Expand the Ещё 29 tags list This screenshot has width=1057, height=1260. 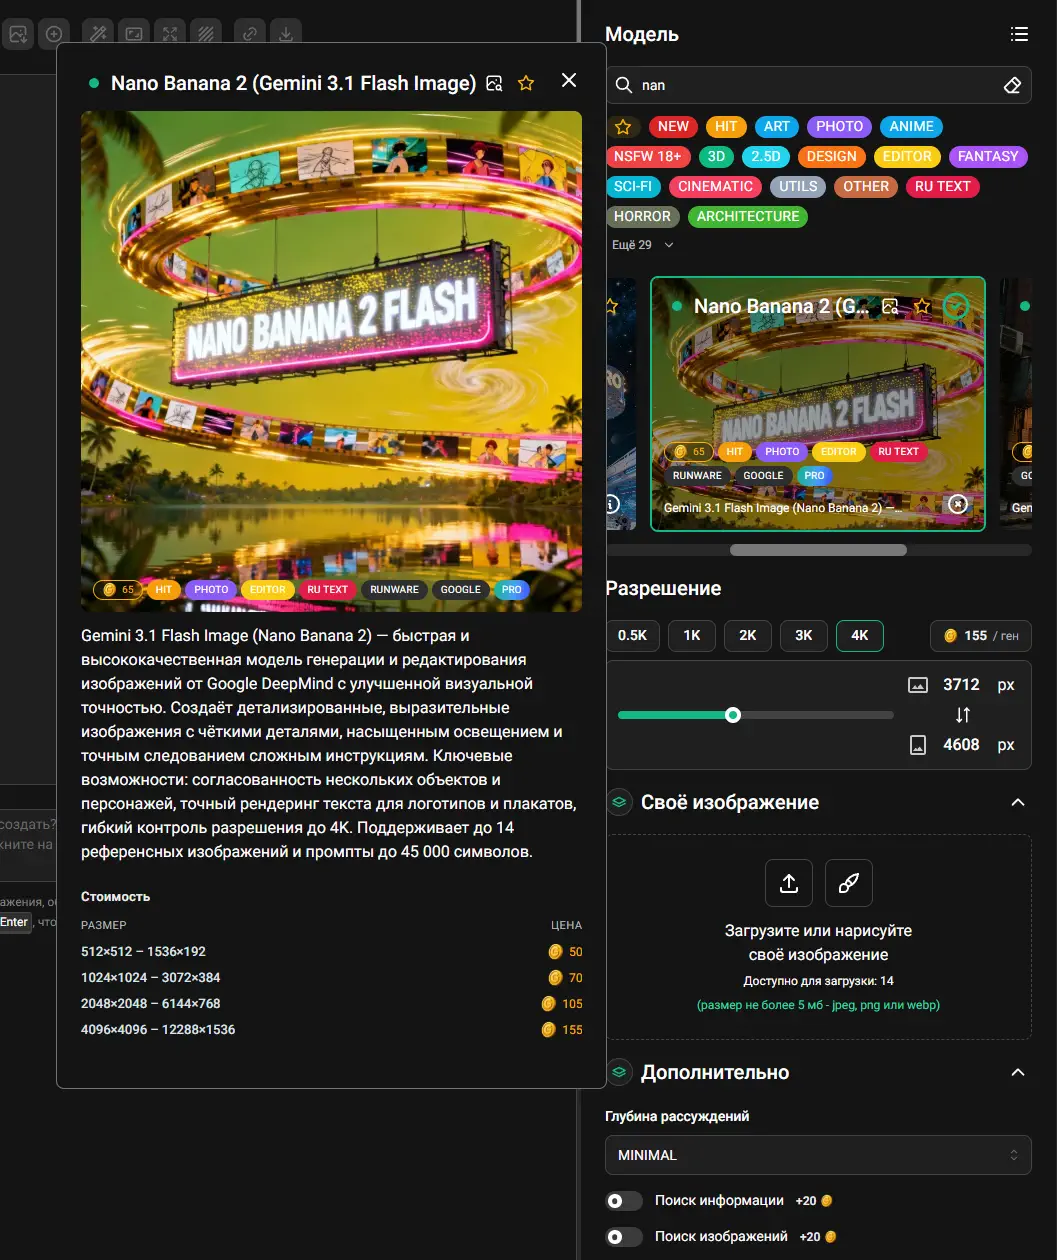tap(643, 245)
